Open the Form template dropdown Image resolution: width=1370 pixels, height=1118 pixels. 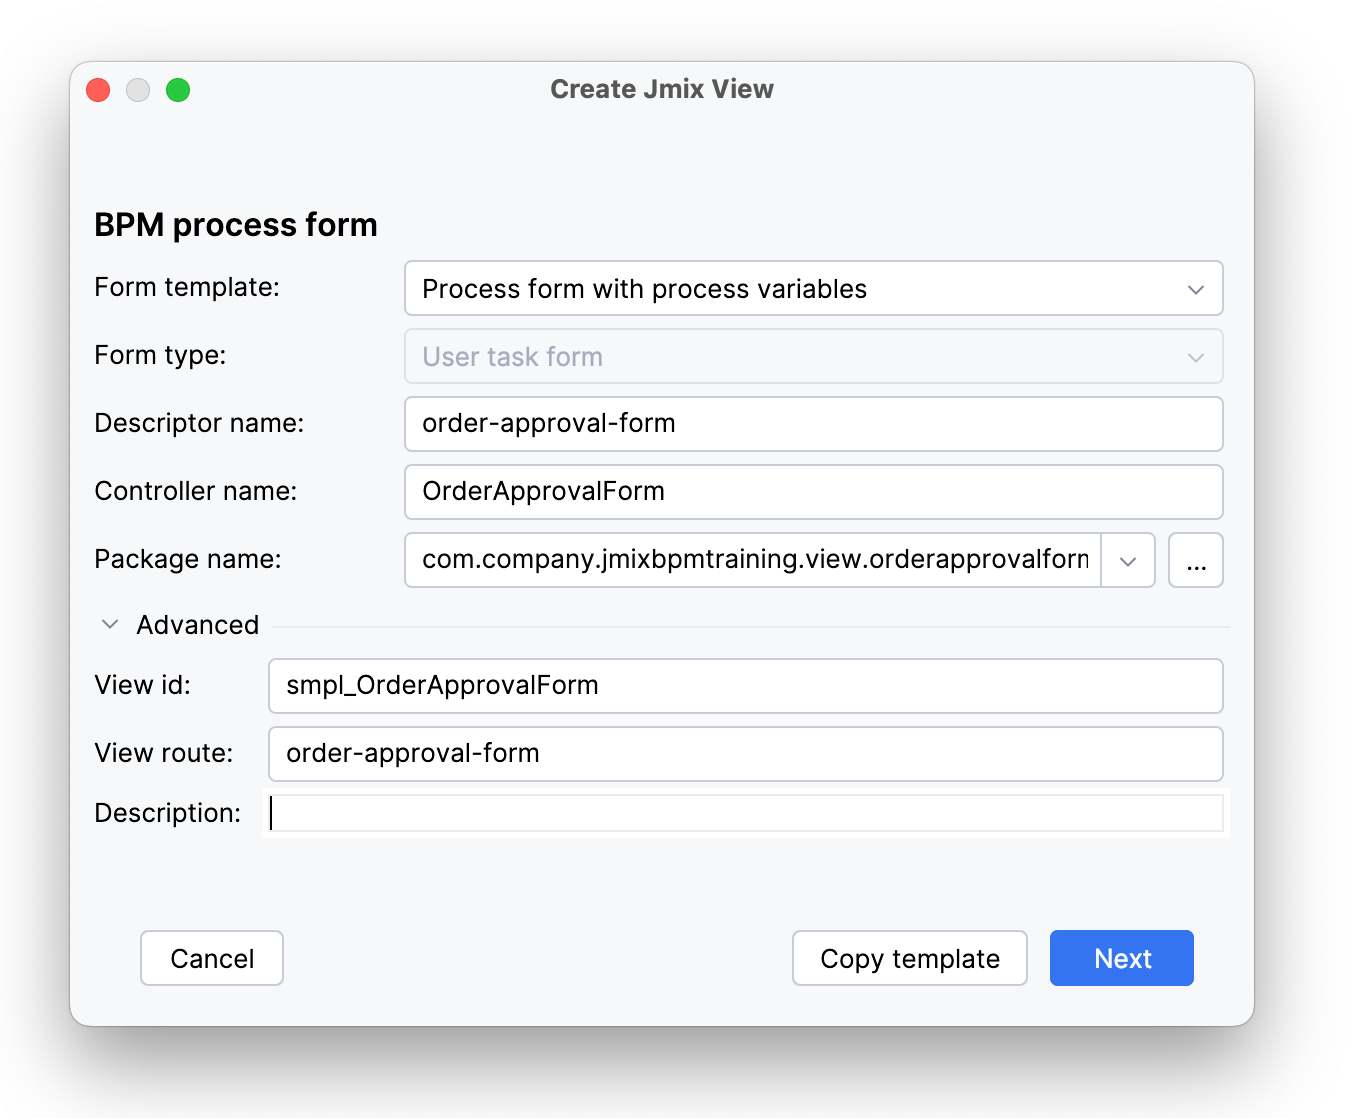[x=812, y=289]
